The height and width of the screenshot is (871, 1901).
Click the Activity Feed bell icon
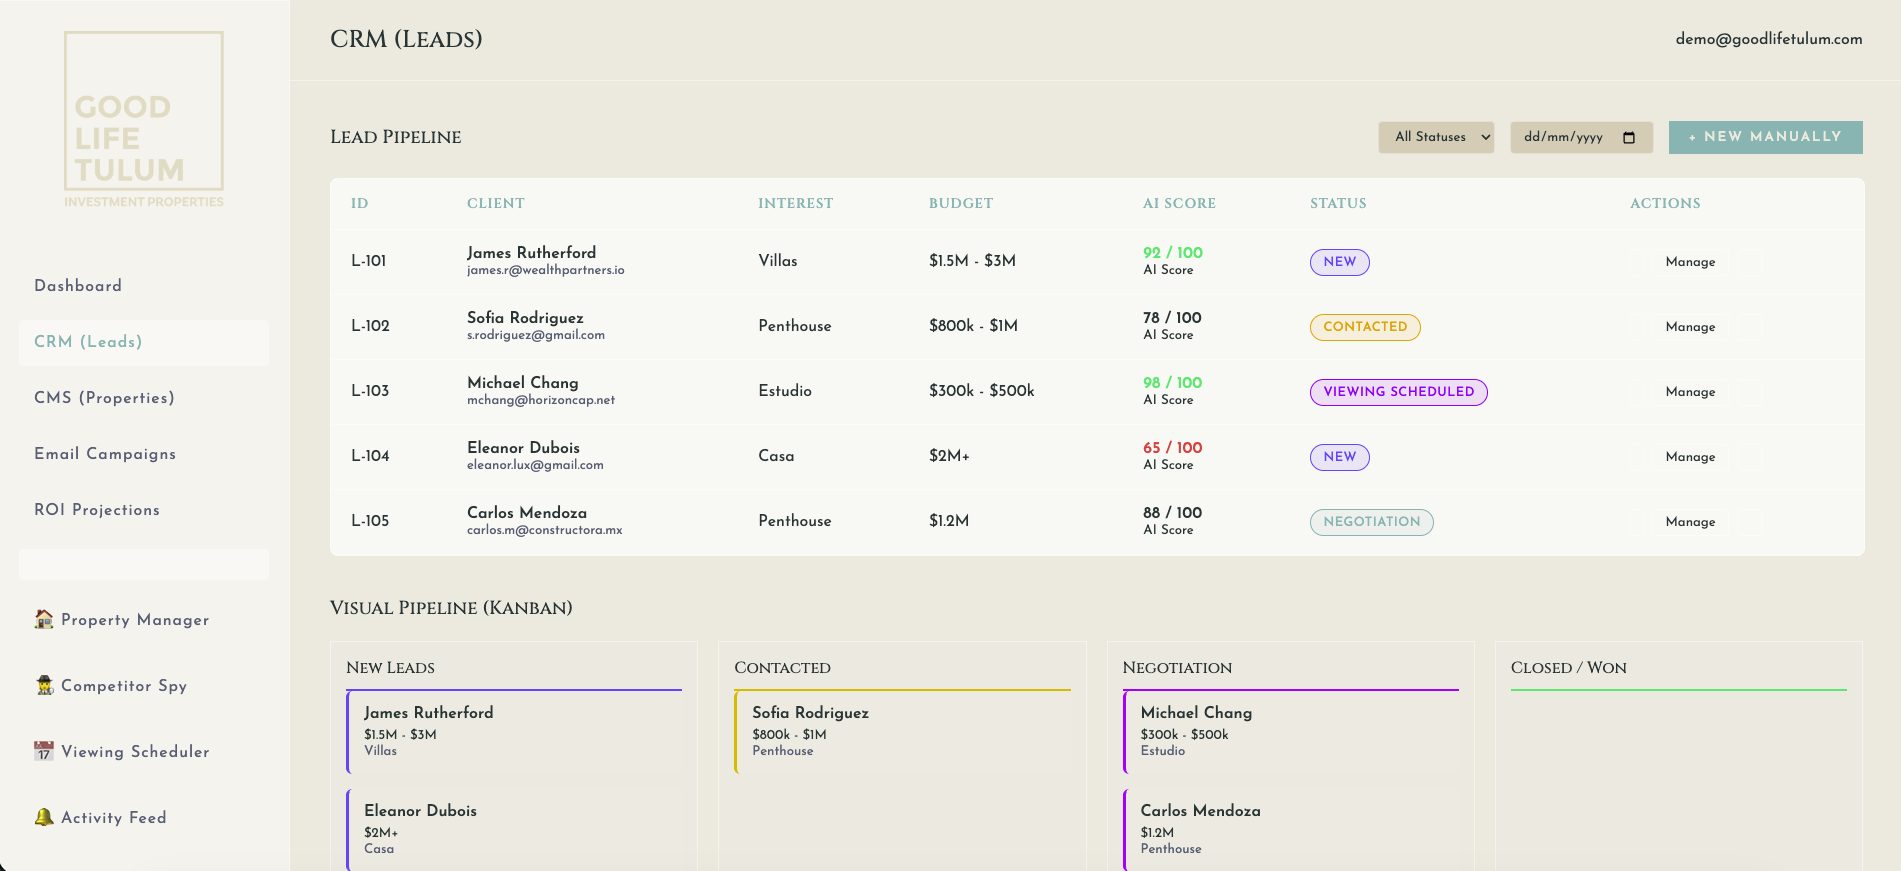coord(44,817)
